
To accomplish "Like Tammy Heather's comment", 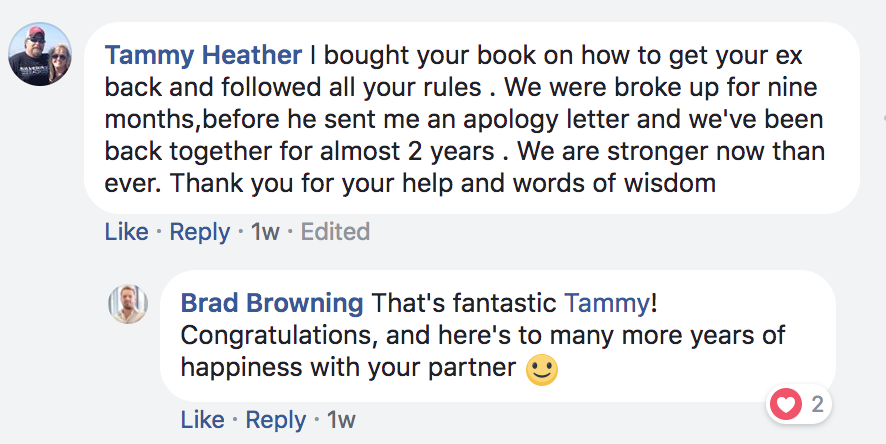I will [x=127, y=232].
